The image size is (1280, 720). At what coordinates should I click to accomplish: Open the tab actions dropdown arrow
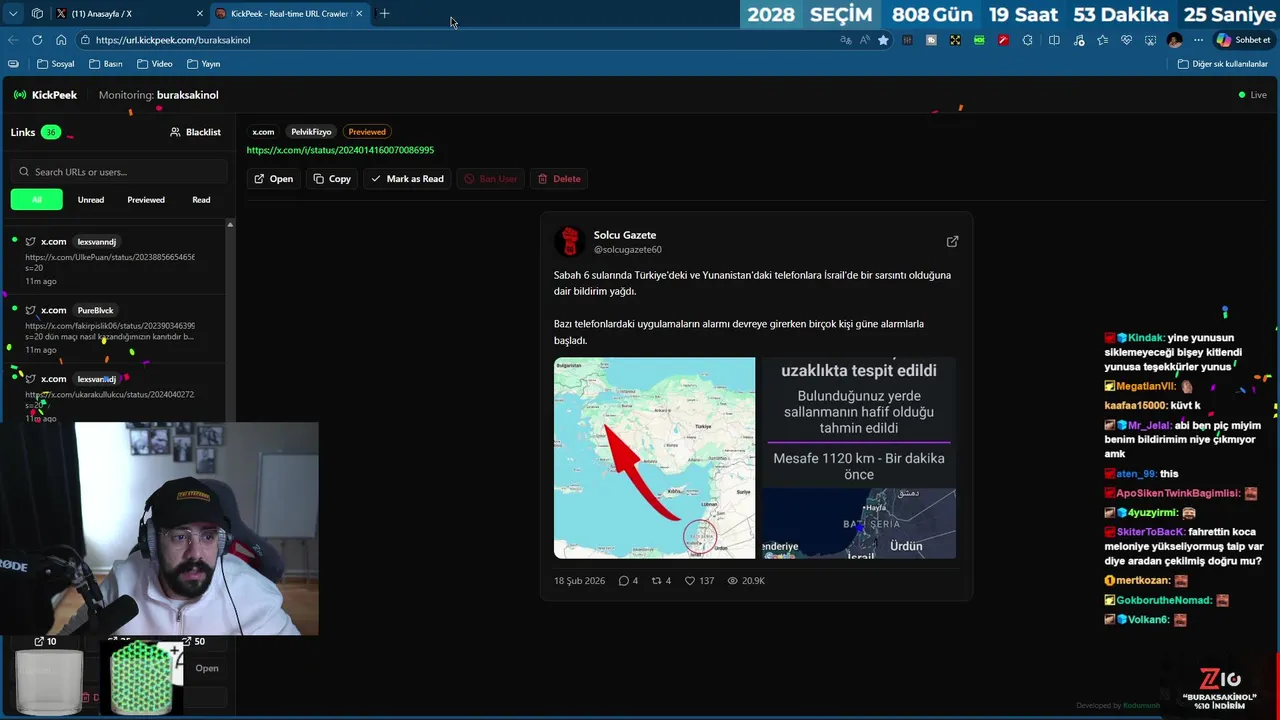(13, 14)
